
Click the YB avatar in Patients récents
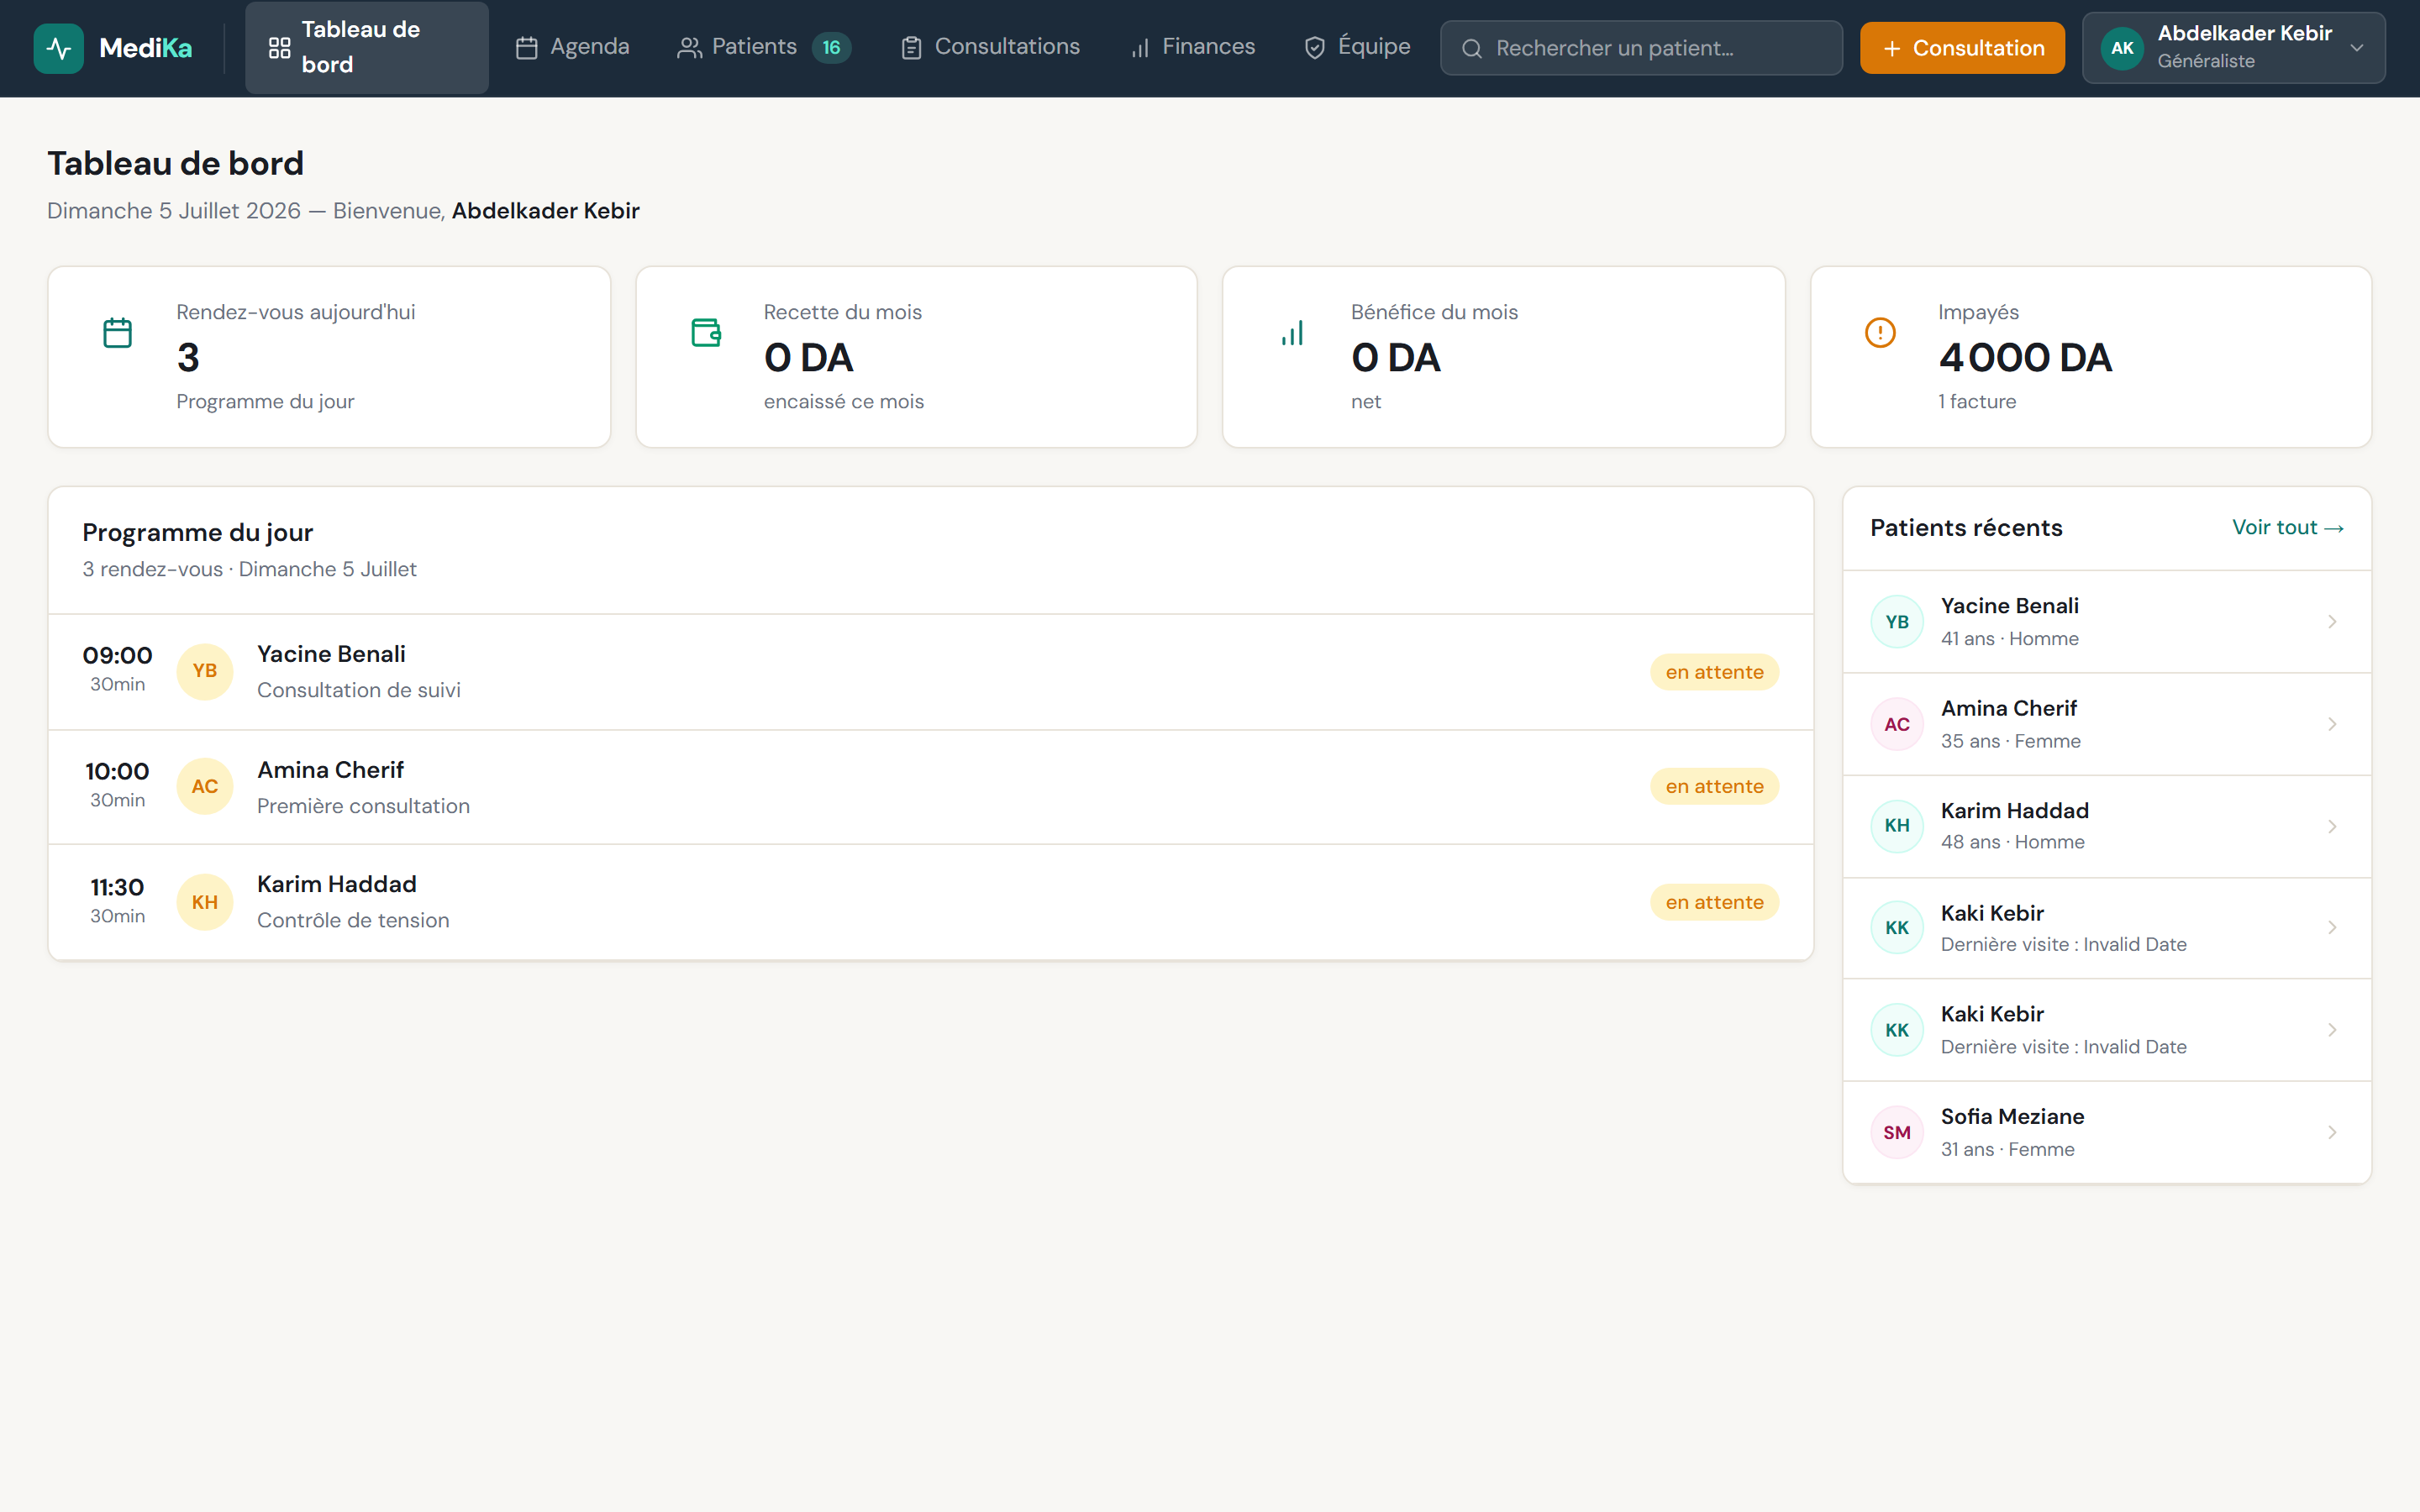click(x=1897, y=622)
